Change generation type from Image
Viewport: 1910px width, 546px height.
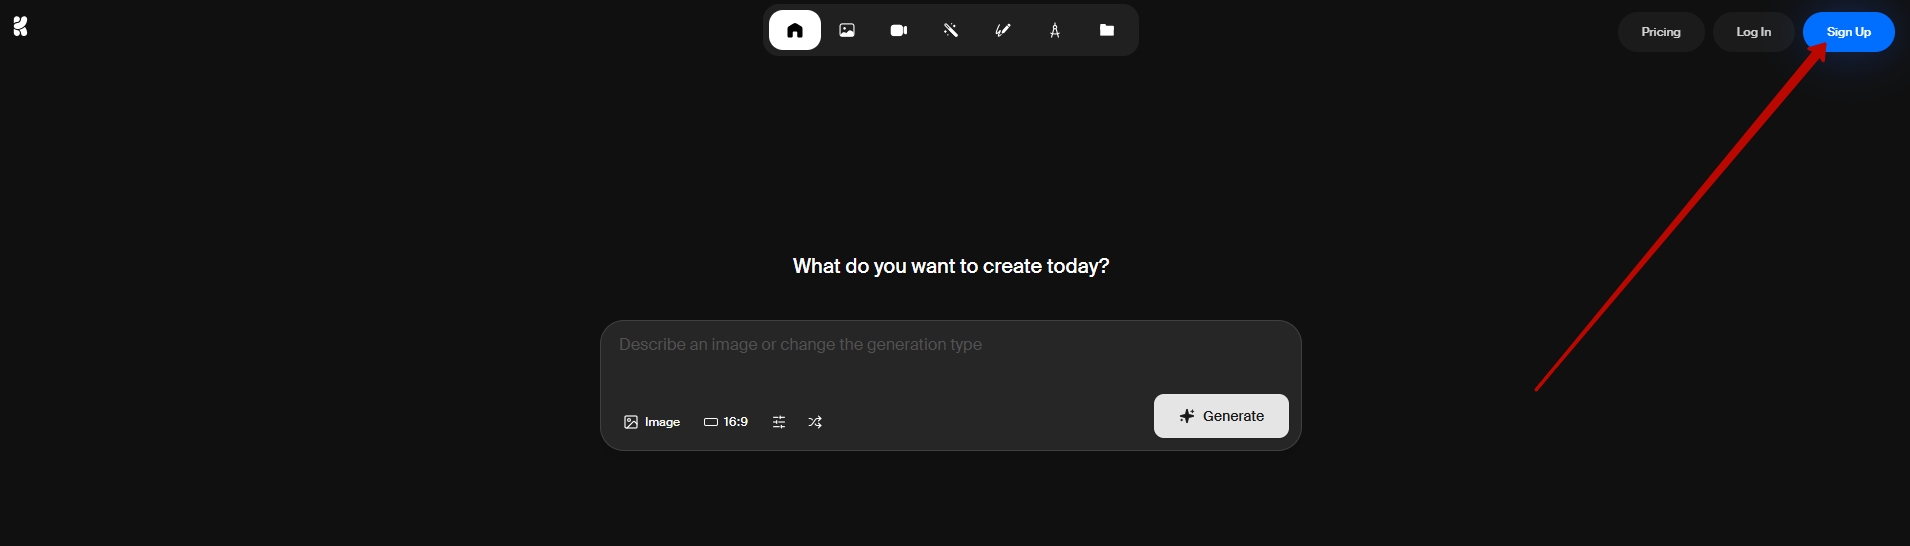652,422
